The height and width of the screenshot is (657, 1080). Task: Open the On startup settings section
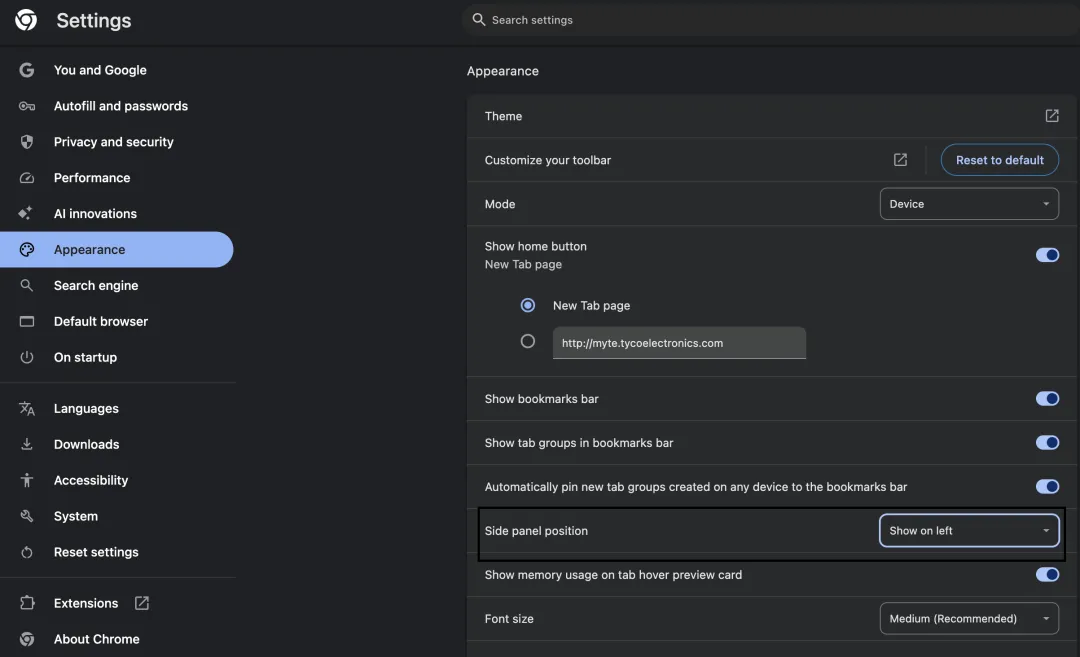pos(85,358)
